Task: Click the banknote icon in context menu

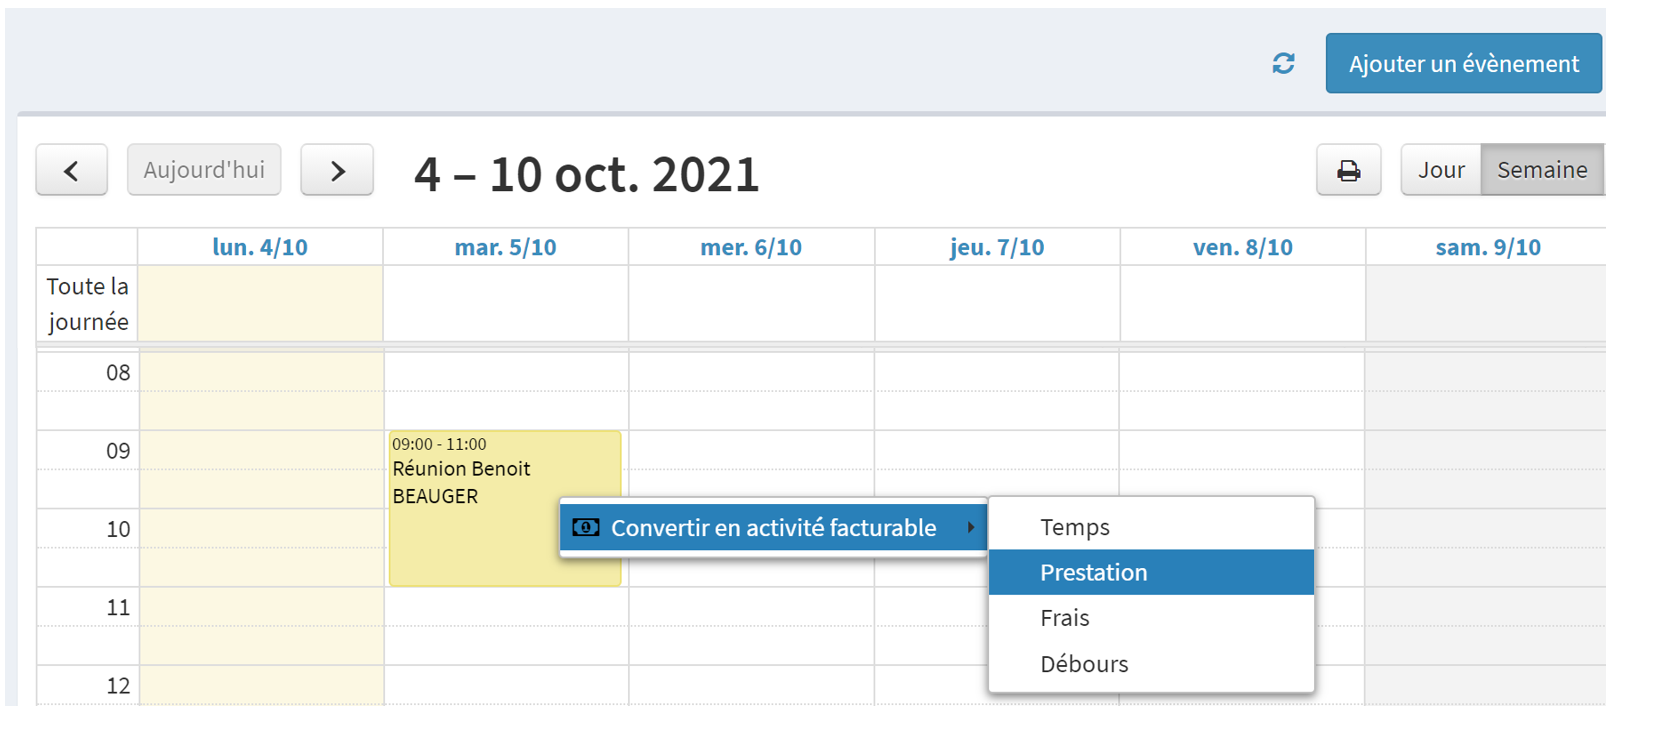Action: pyautogui.click(x=586, y=527)
